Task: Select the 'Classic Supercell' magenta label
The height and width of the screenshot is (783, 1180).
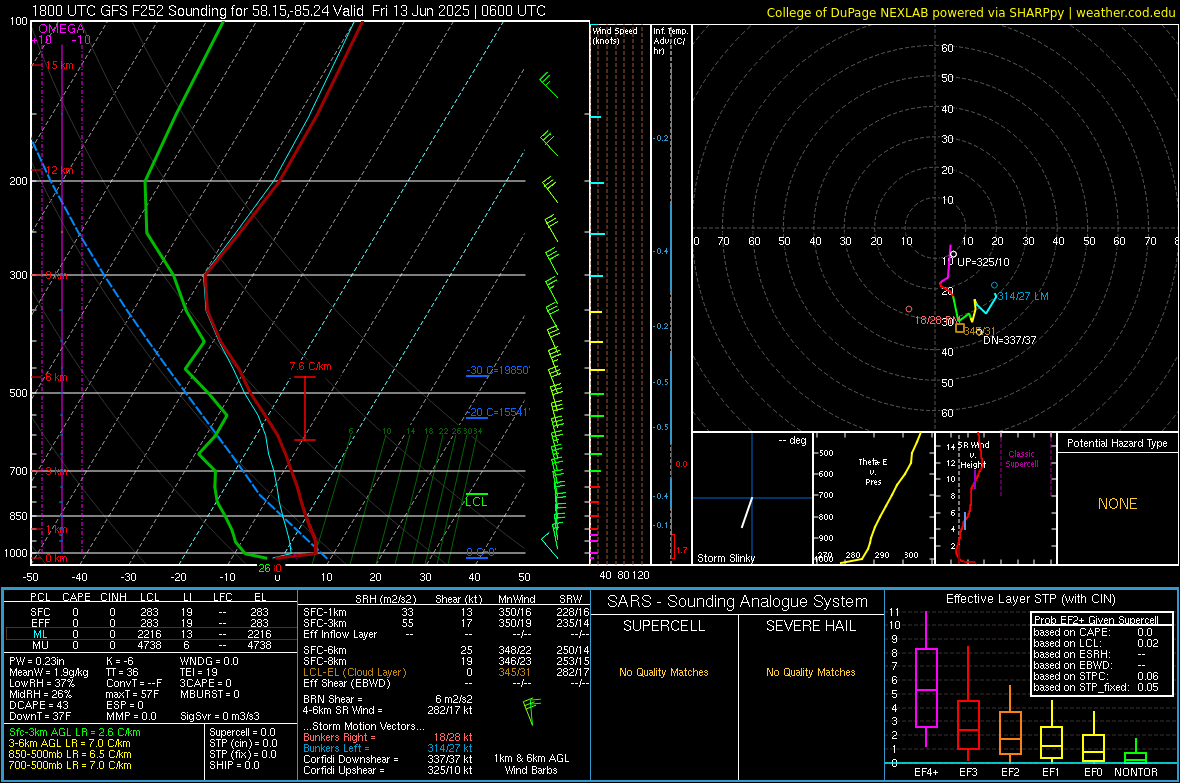Action: tap(1021, 459)
